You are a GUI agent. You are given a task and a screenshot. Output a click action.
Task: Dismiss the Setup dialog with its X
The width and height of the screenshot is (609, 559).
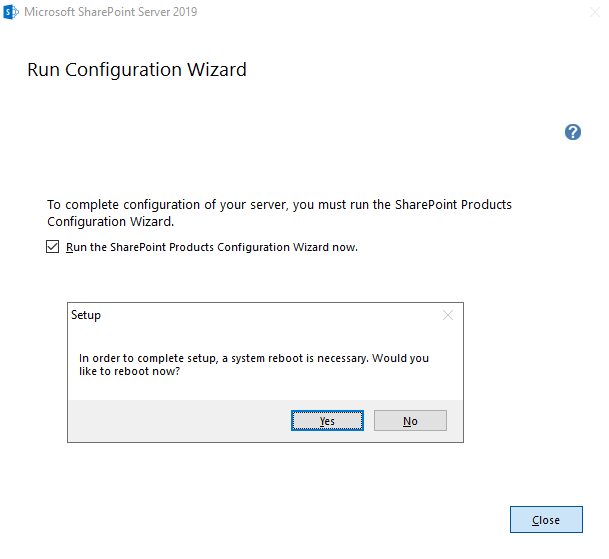pyautogui.click(x=447, y=315)
